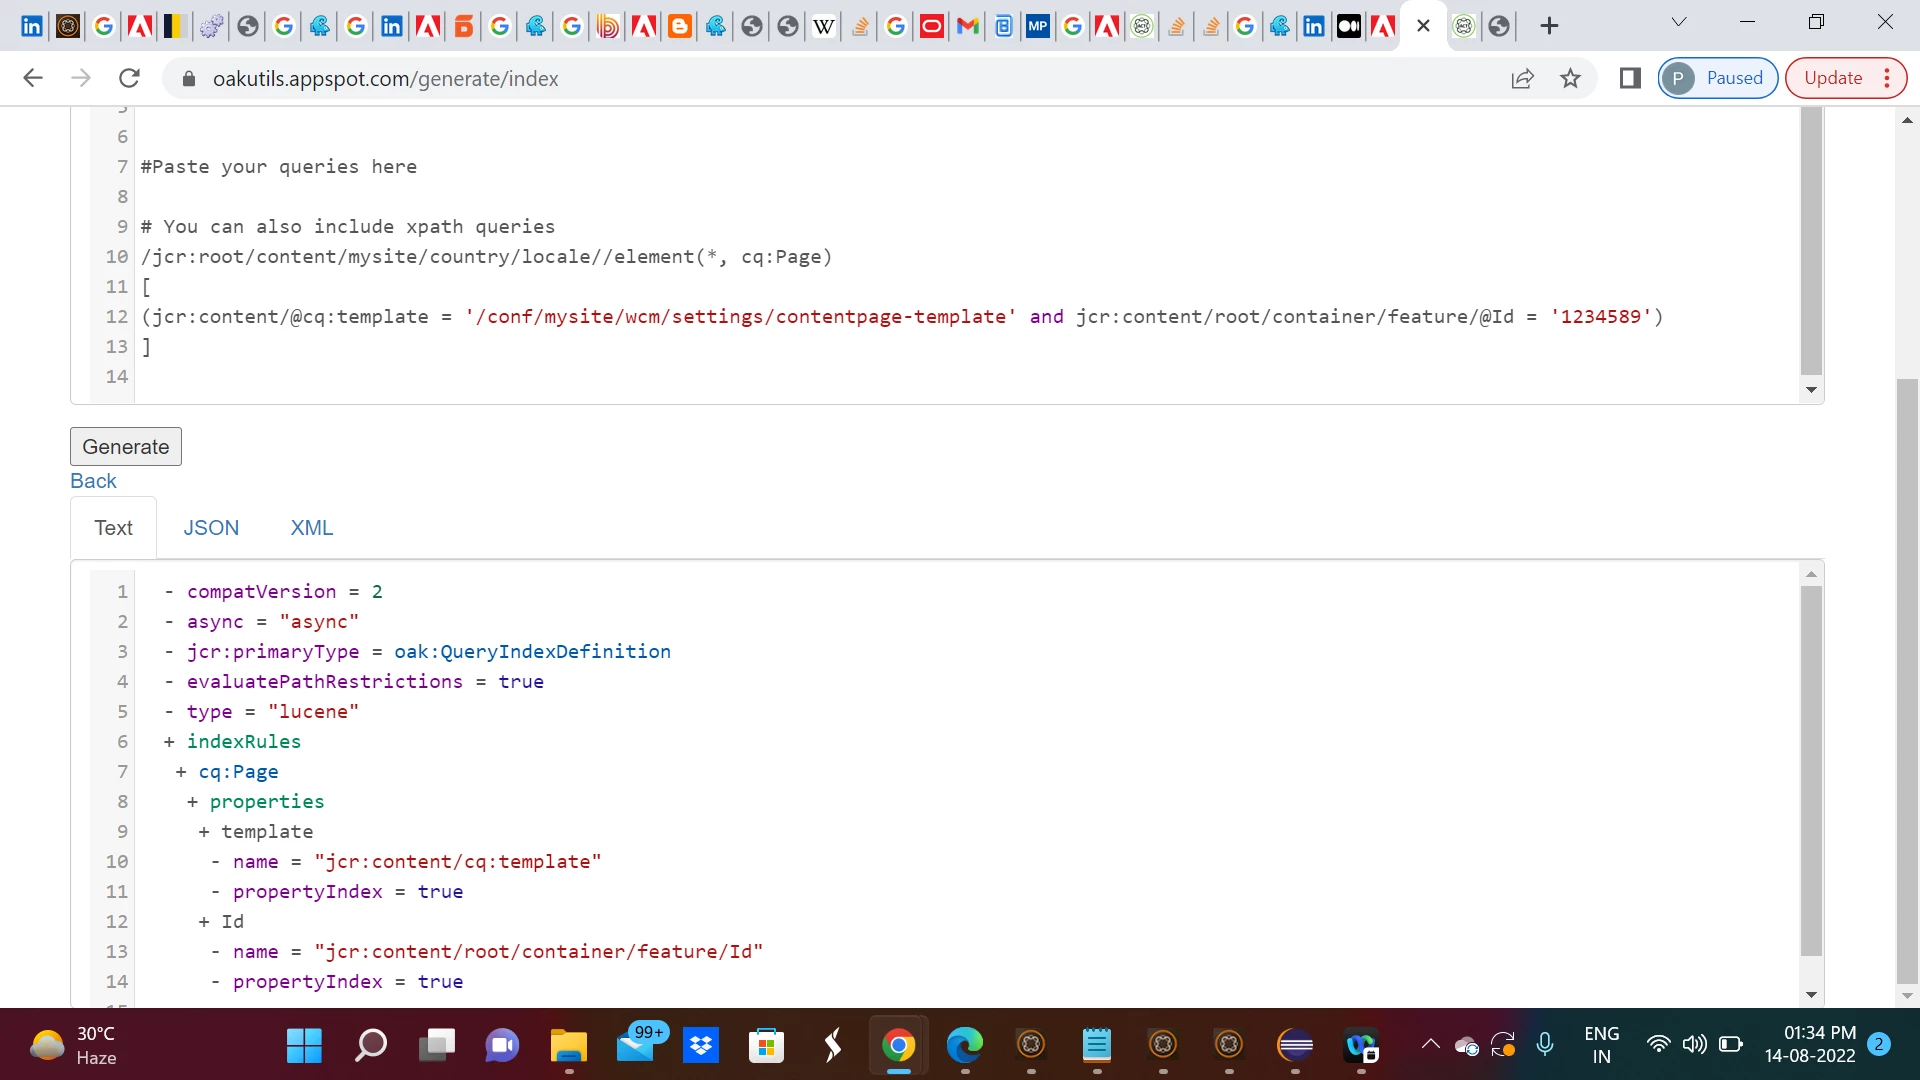Open File Explorer from the taskbar
The image size is (1920, 1080).
pos(568,1046)
